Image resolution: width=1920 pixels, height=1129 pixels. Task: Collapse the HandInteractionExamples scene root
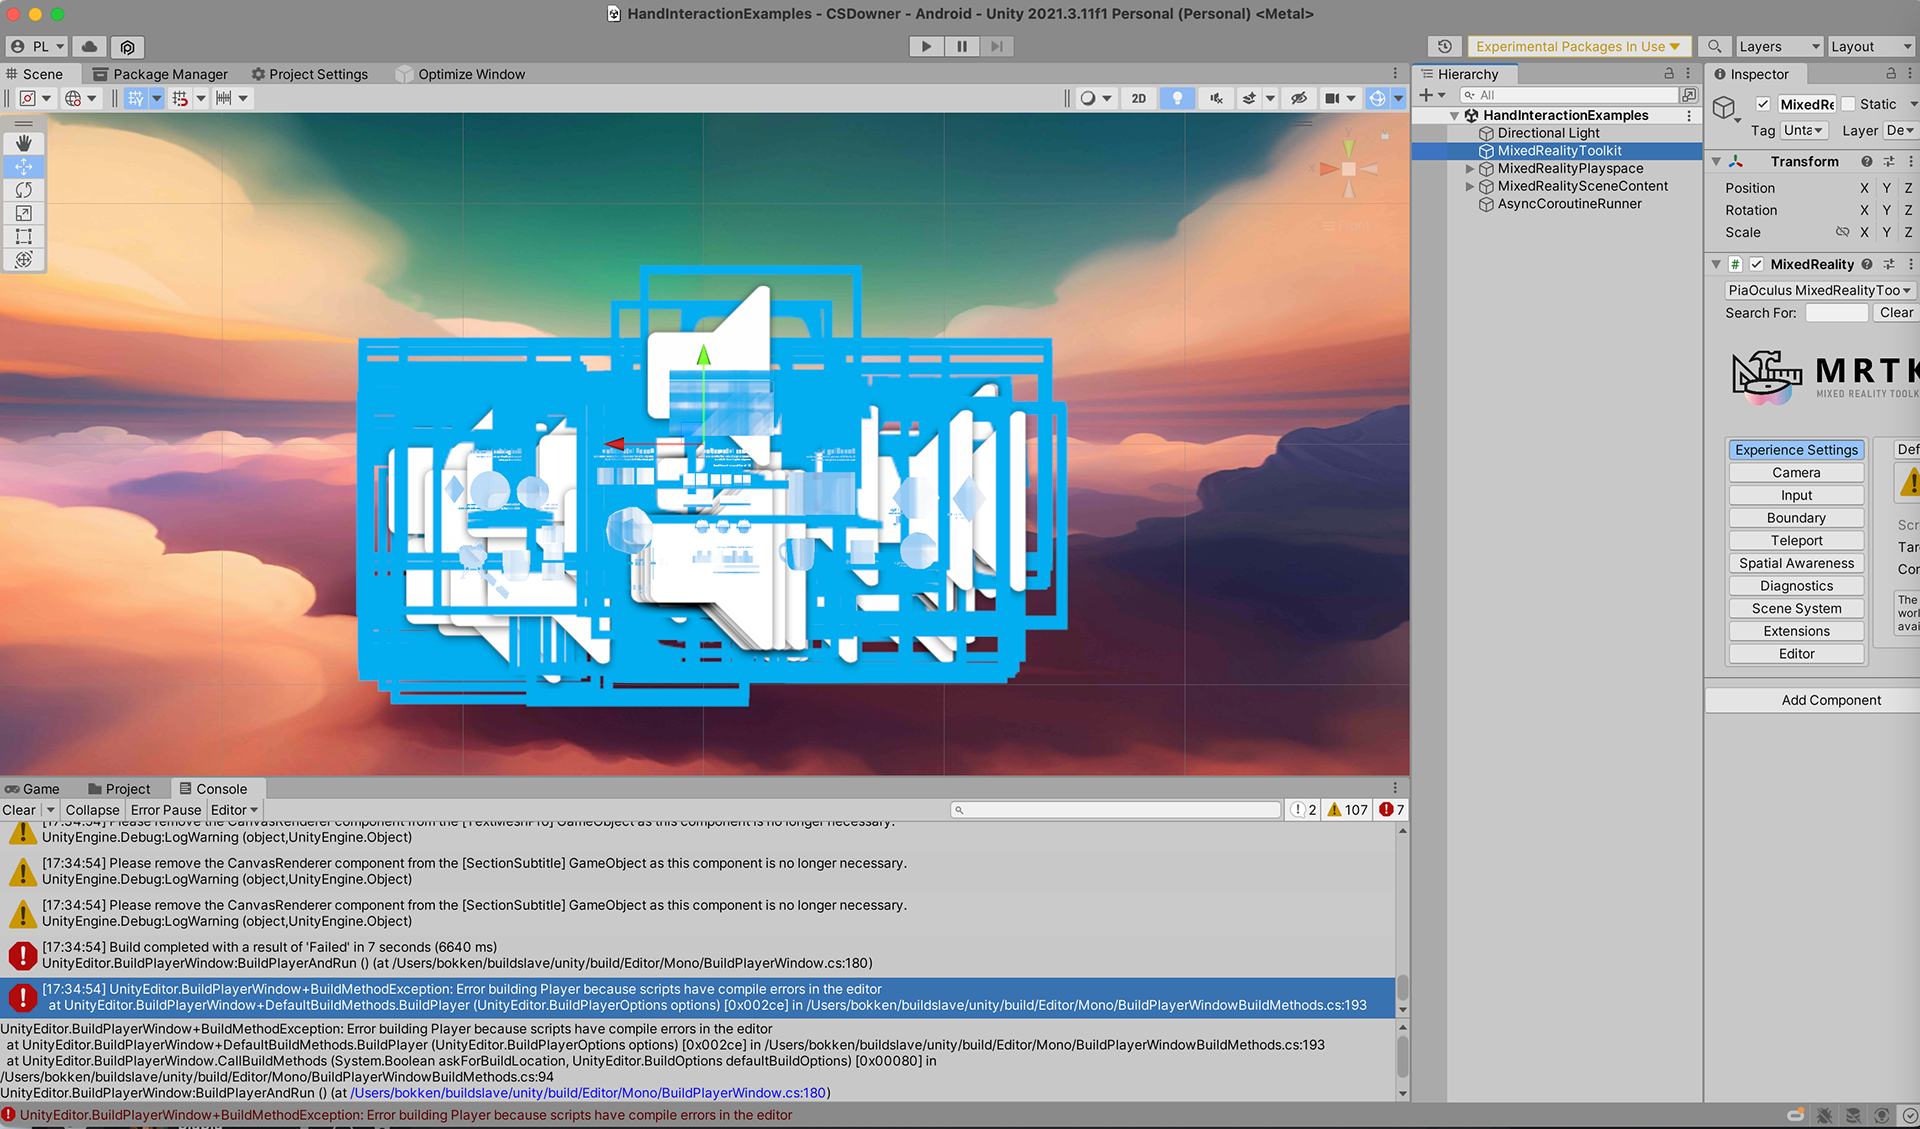pos(1454,116)
